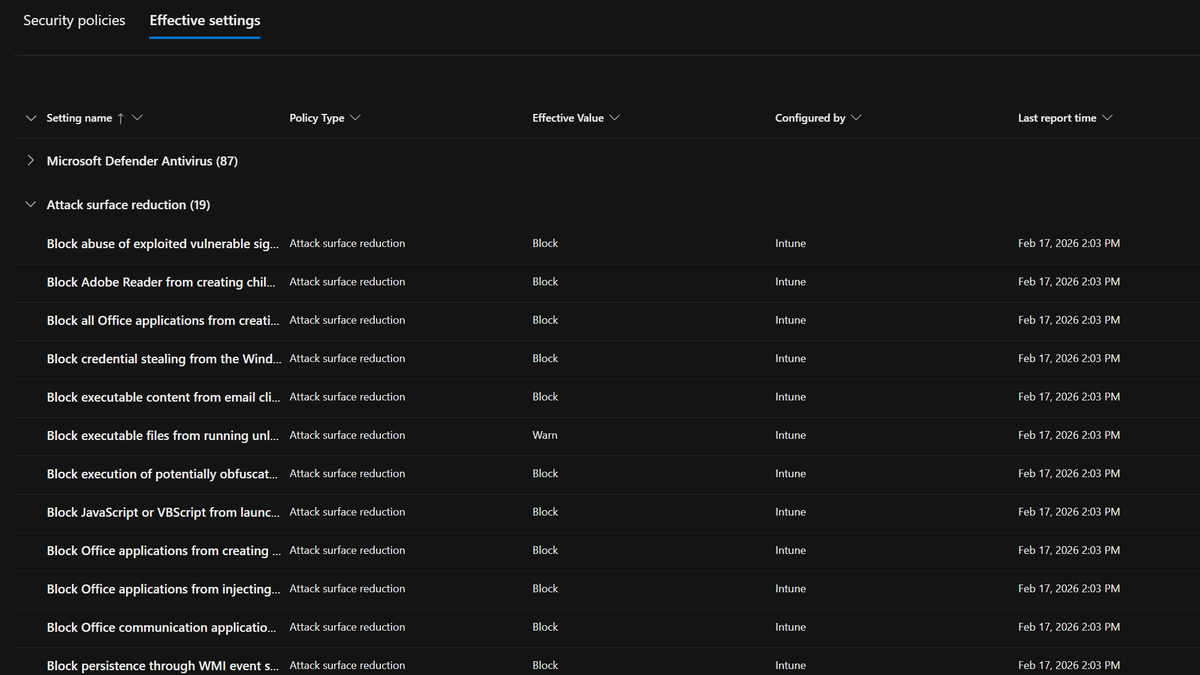Click setting 'Block Office communication applicatio...'

[161, 628]
